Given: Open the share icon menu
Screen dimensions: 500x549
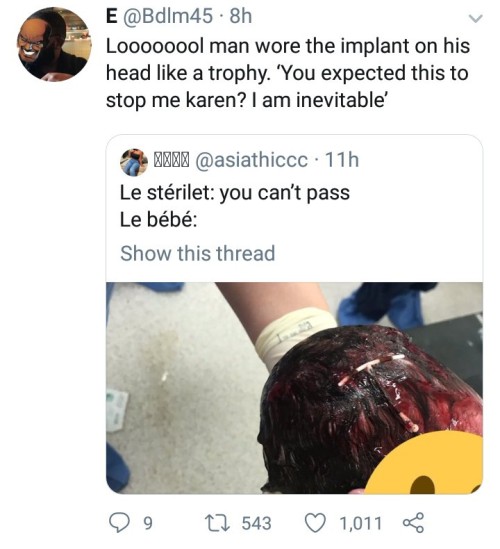Looking at the screenshot, I should tap(414, 523).
